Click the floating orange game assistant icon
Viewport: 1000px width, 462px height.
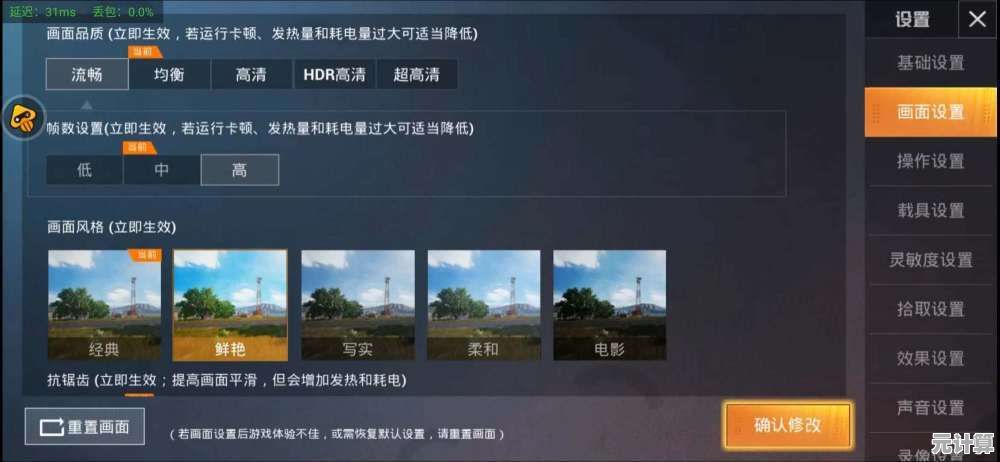[23, 118]
